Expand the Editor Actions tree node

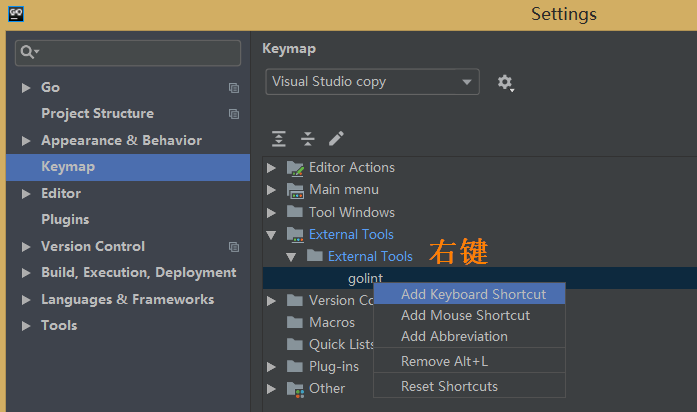pos(271,168)
